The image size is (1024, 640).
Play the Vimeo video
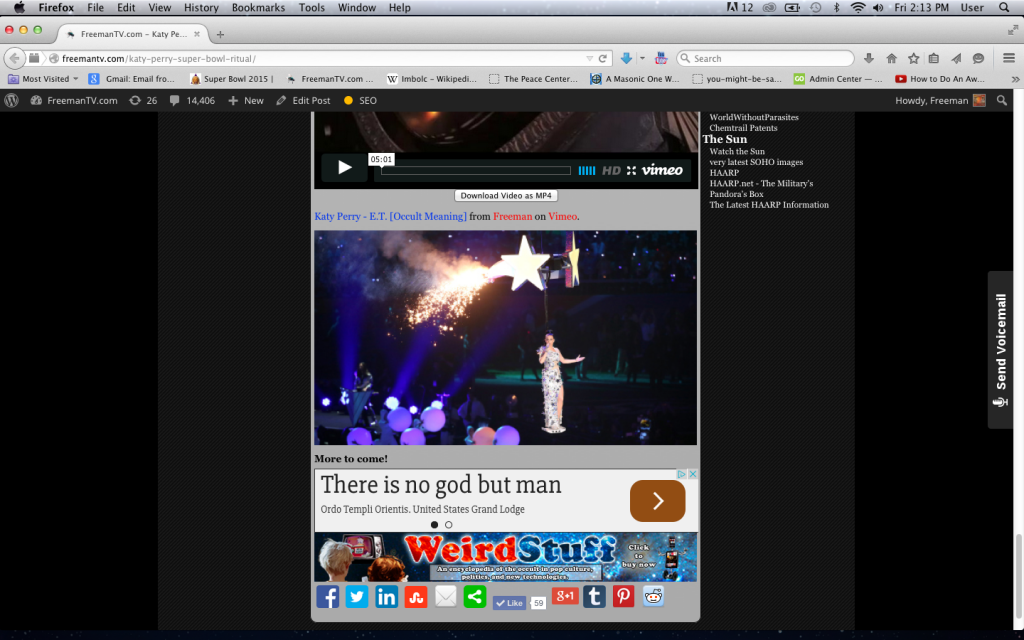344,168
